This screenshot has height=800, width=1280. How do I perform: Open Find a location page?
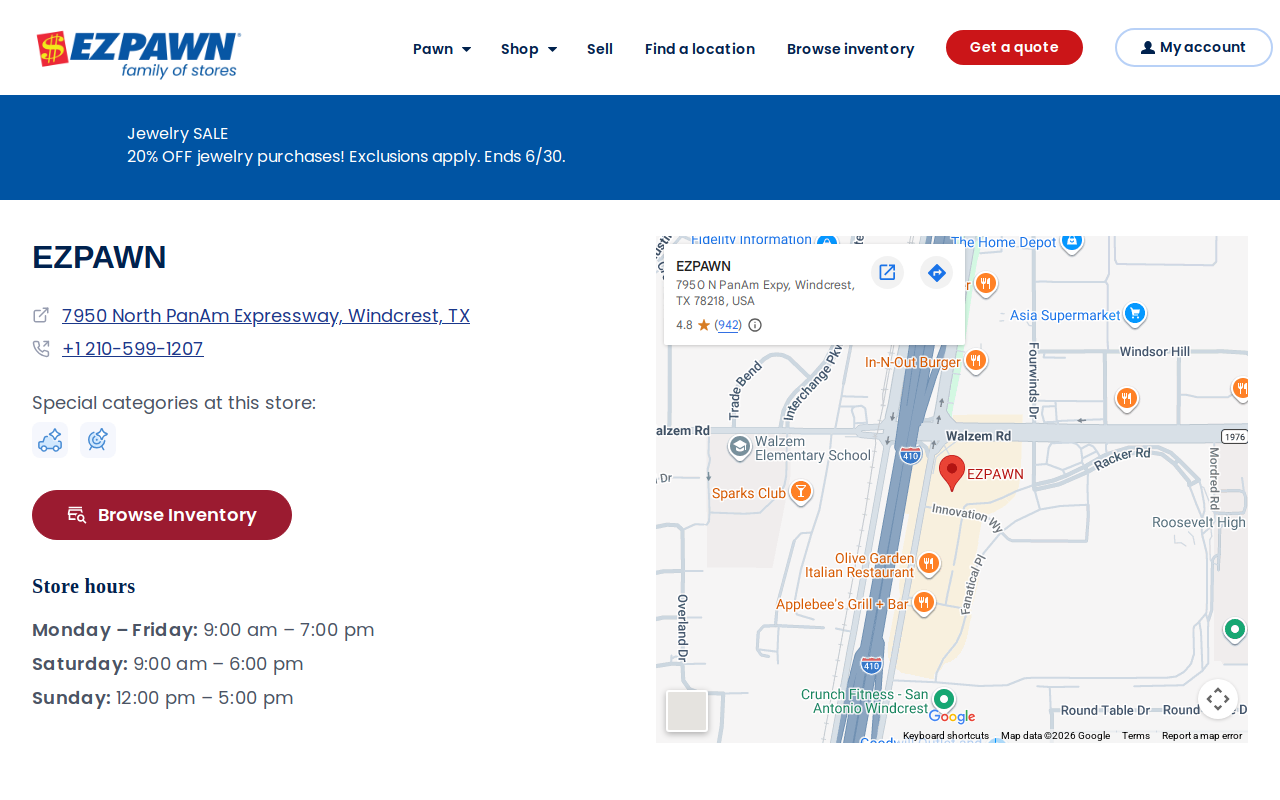(700, 49)
